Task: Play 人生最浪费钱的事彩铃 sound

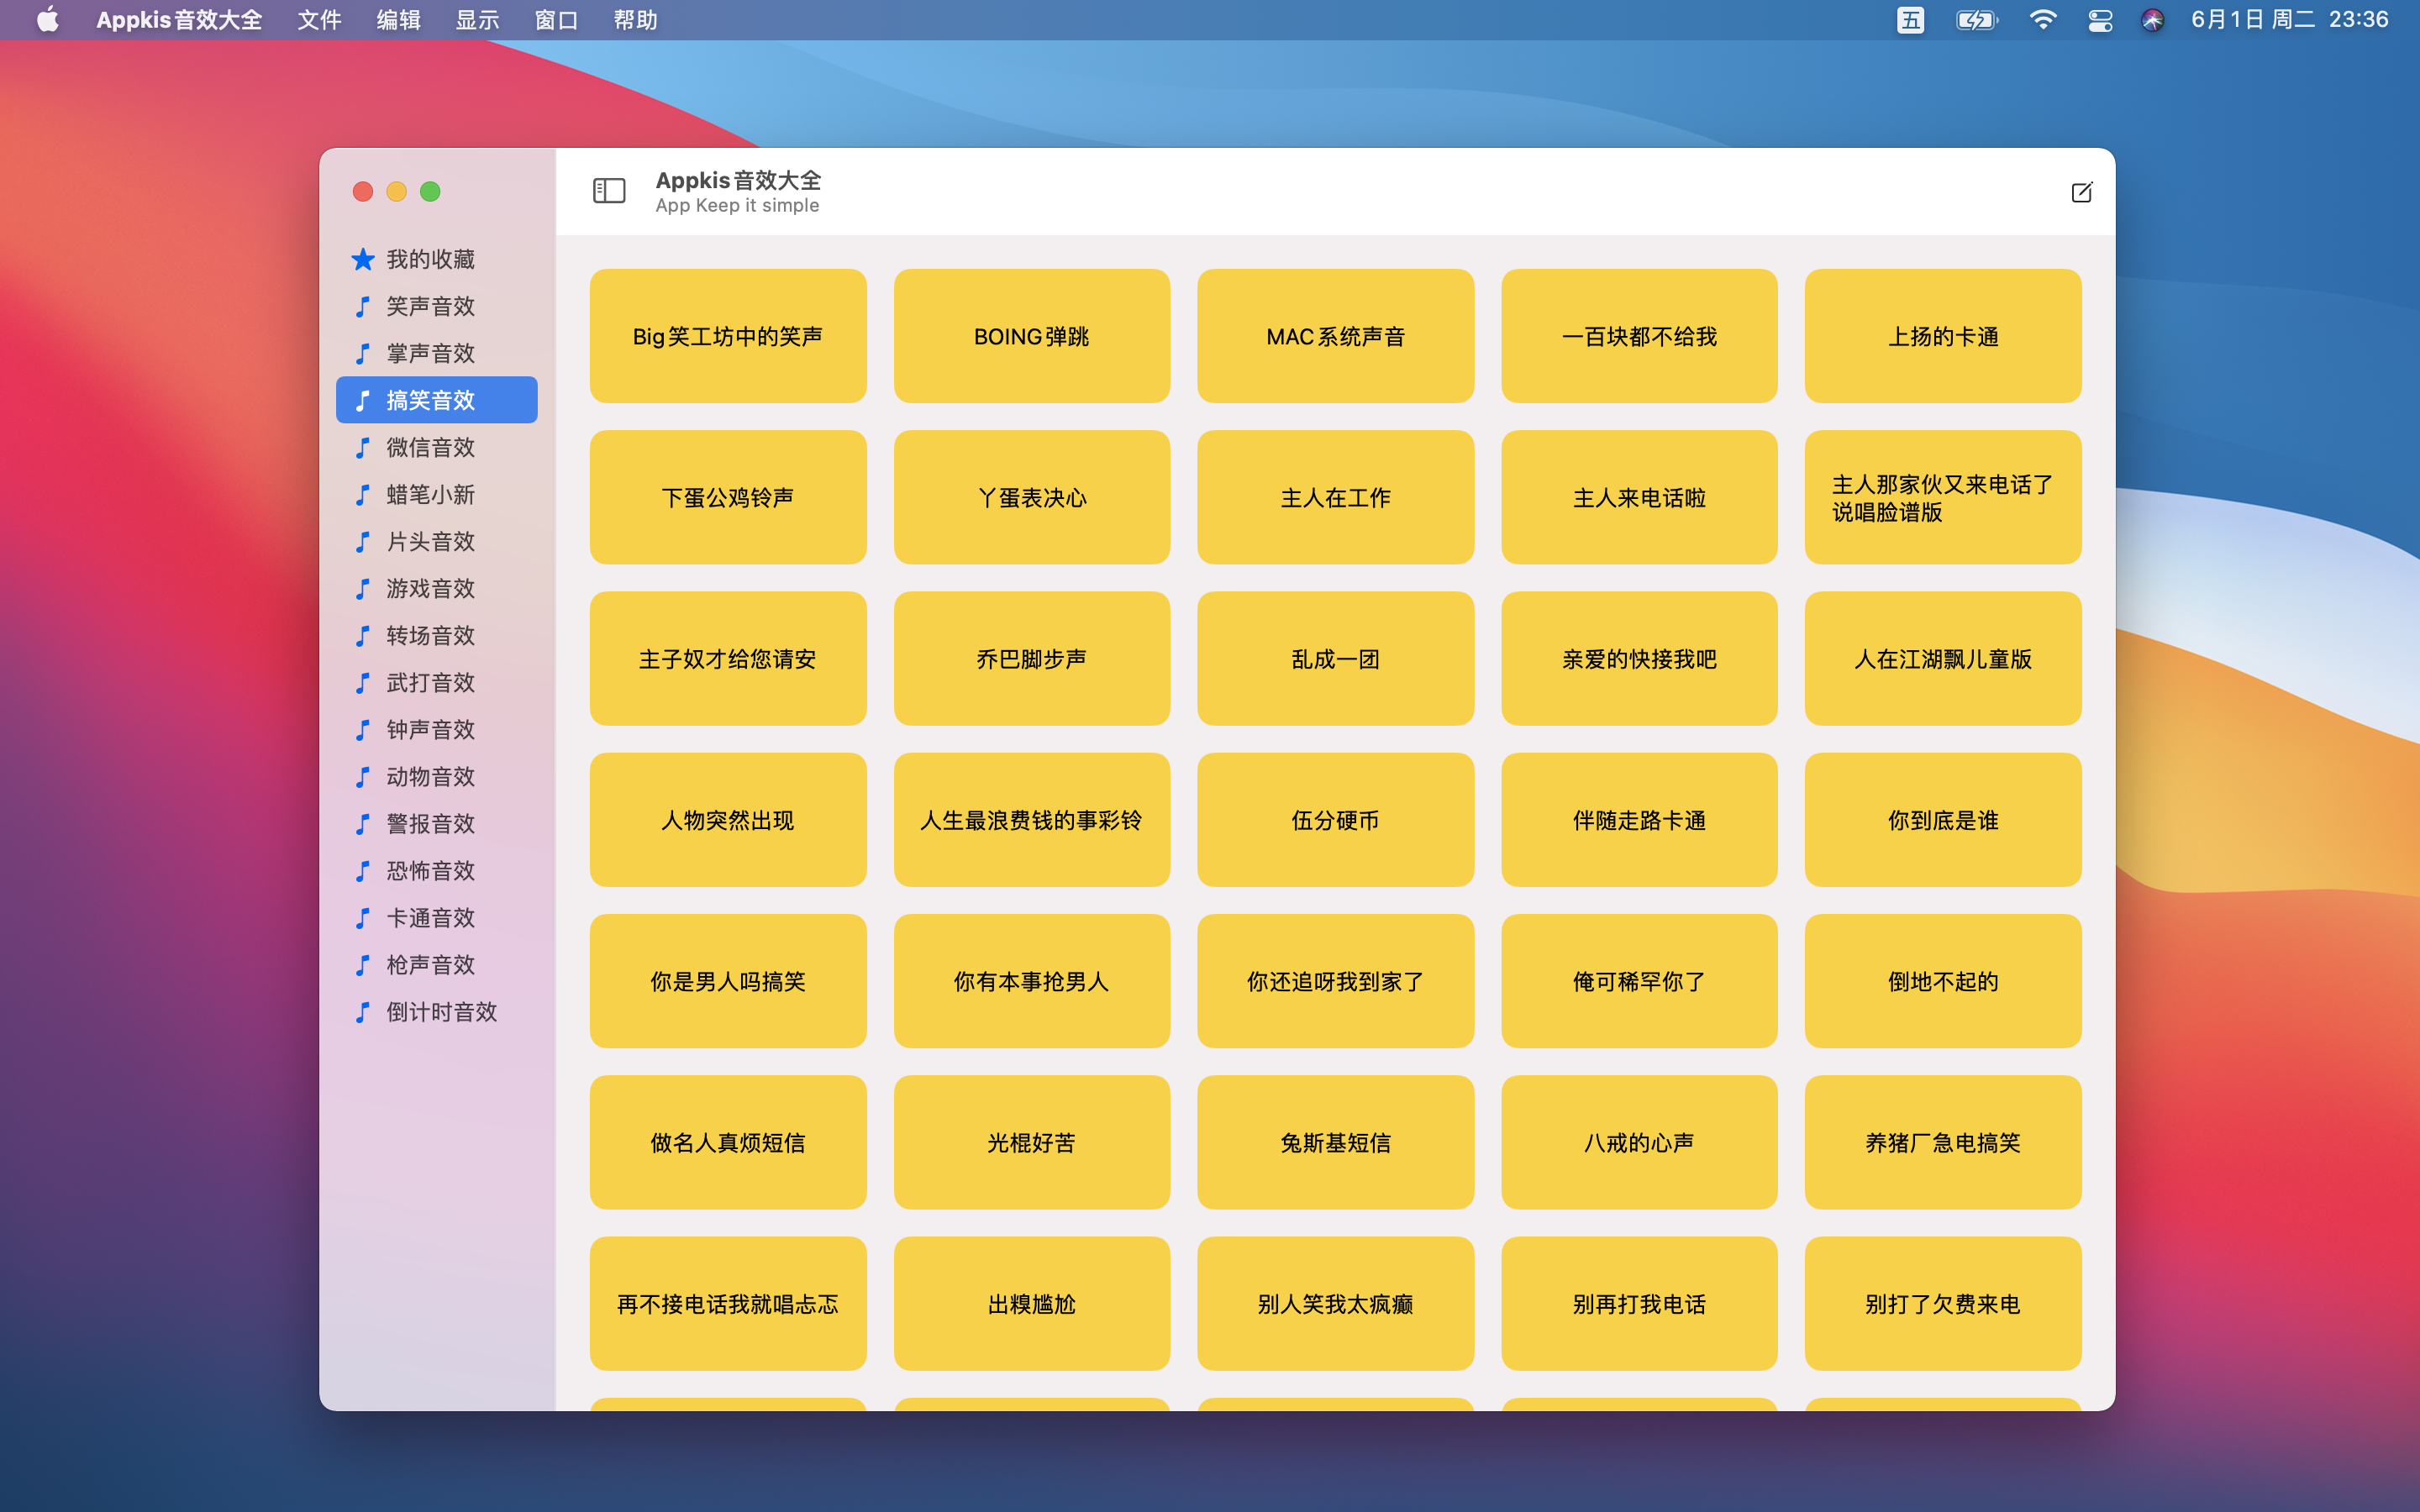Action: coord(1031,820)
